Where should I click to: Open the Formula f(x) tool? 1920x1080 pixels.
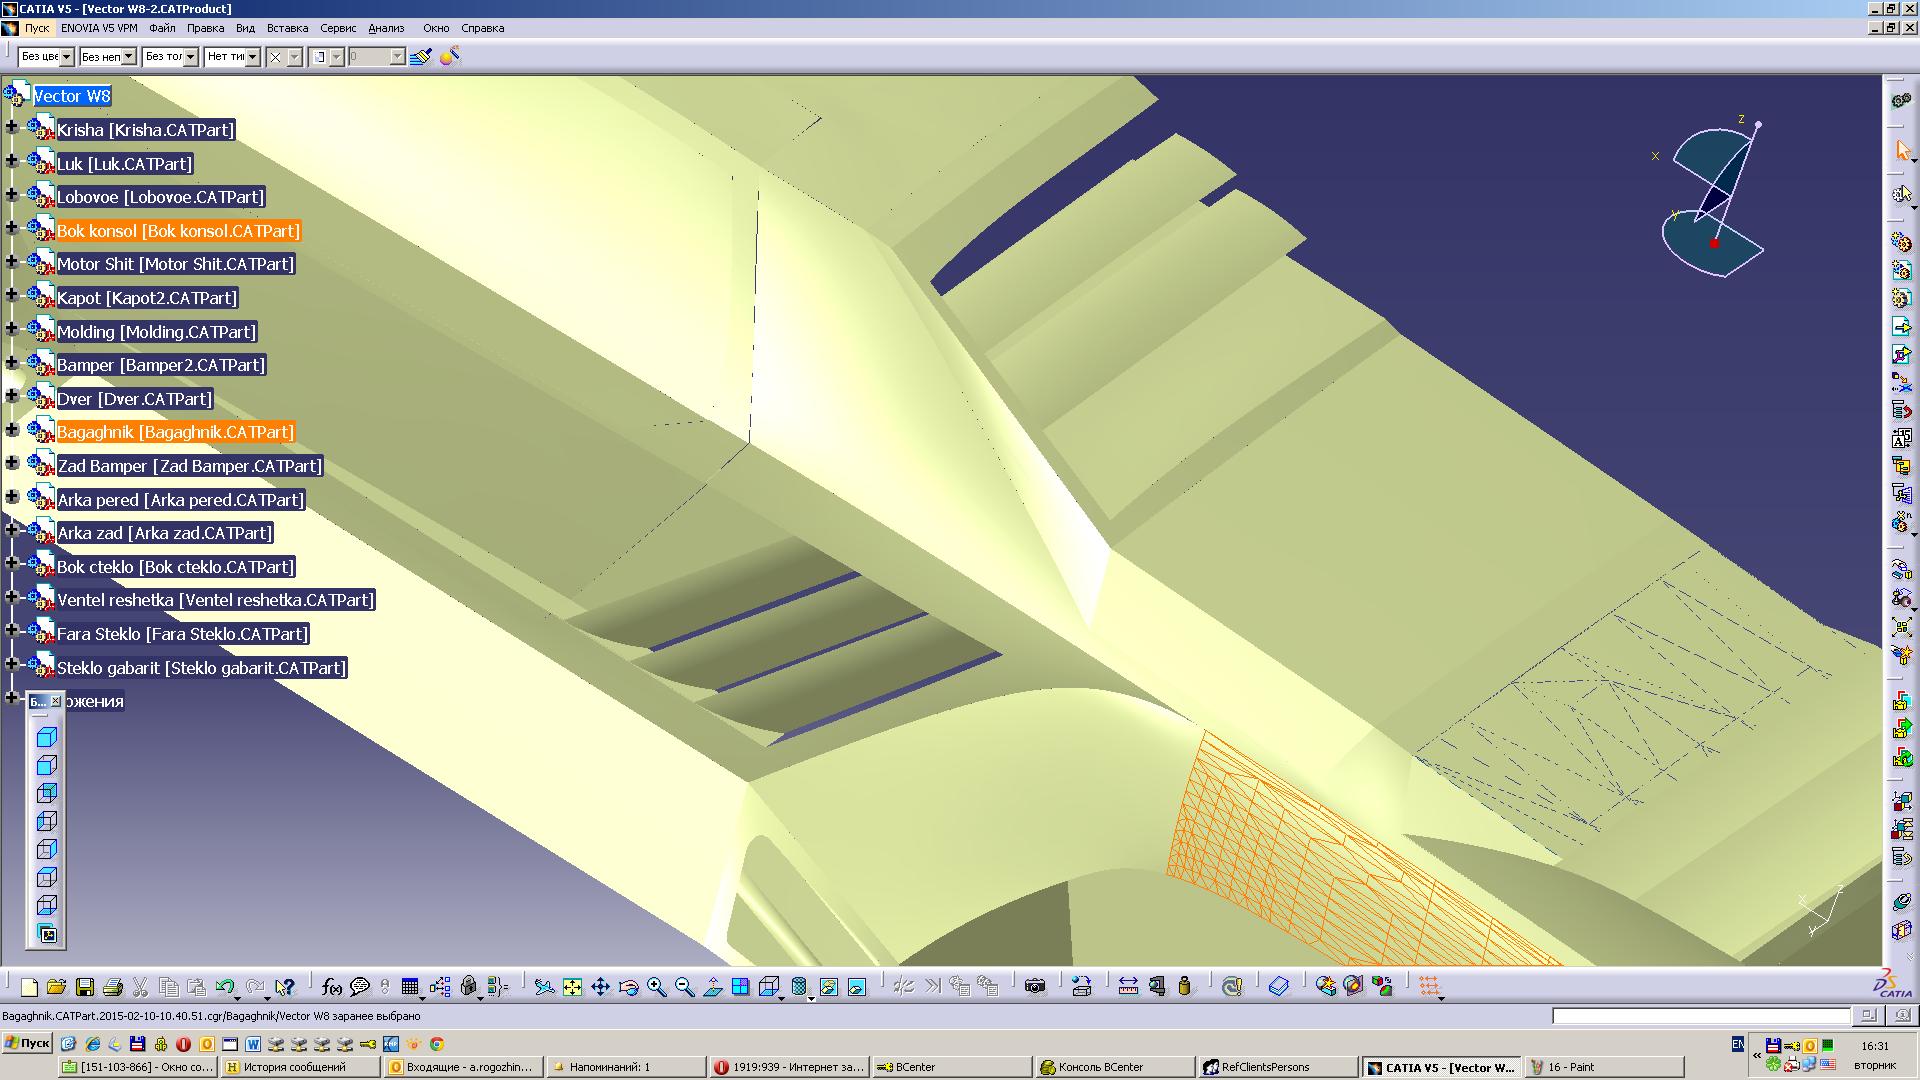point(332,987)
